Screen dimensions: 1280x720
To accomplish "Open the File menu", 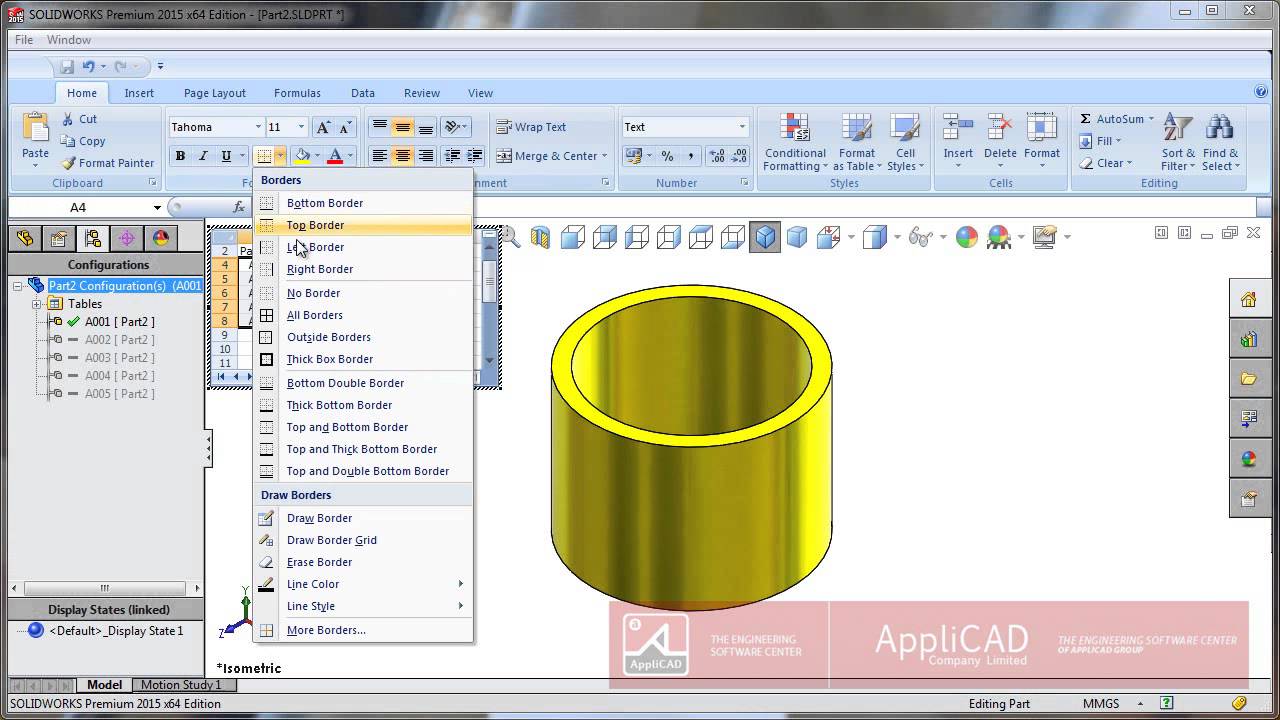I will tap(24, 40).
